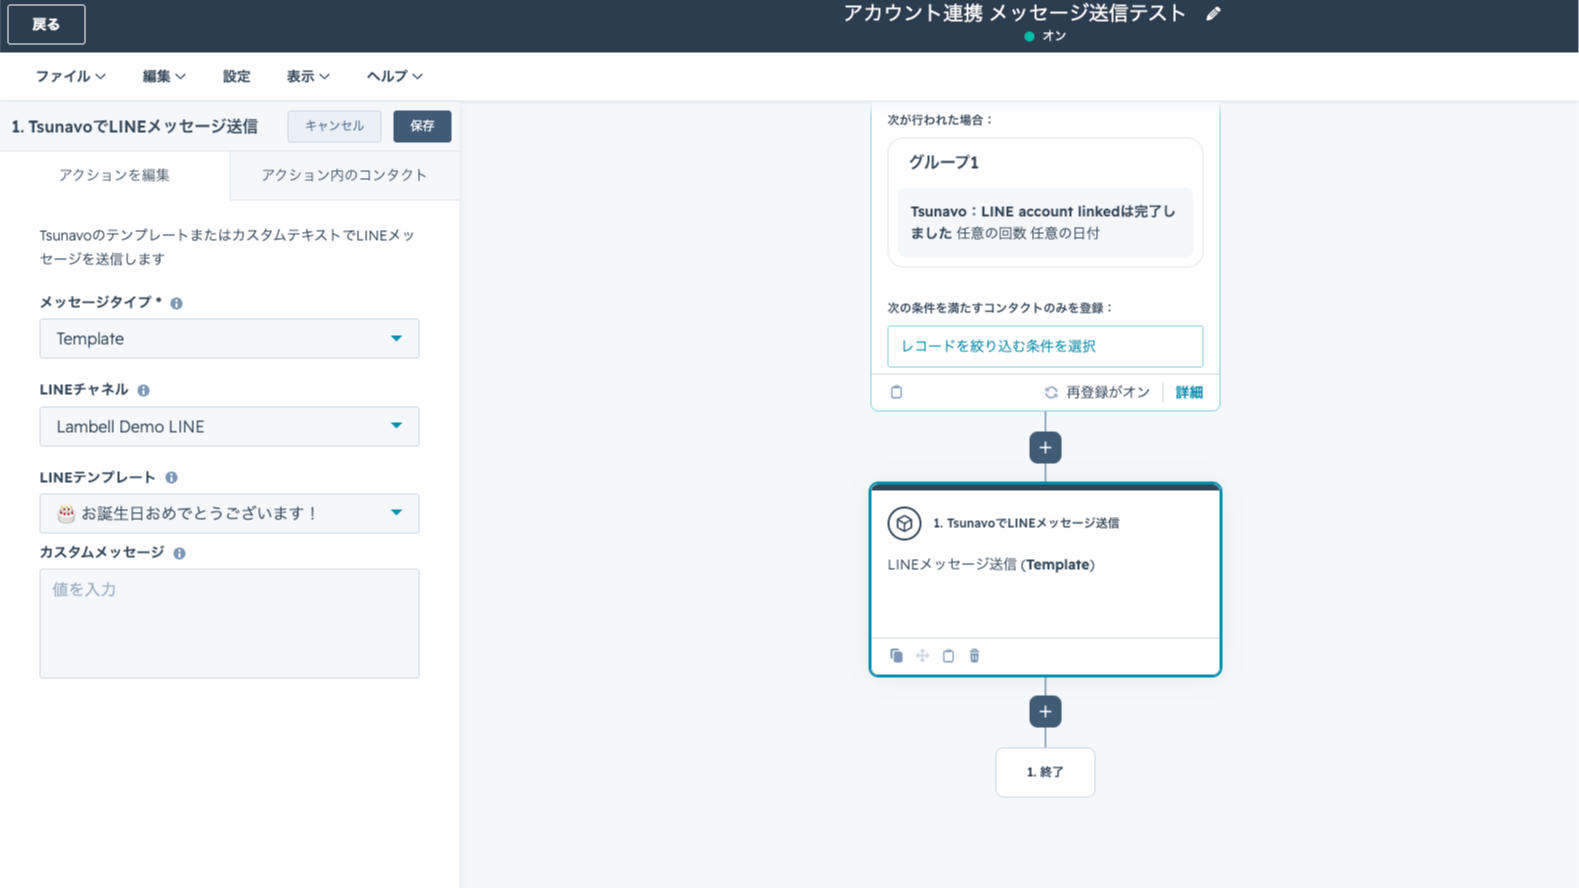Duplicate the action with the copy icon
Viewport: 1579px width, 888px height.
(896, 656)
